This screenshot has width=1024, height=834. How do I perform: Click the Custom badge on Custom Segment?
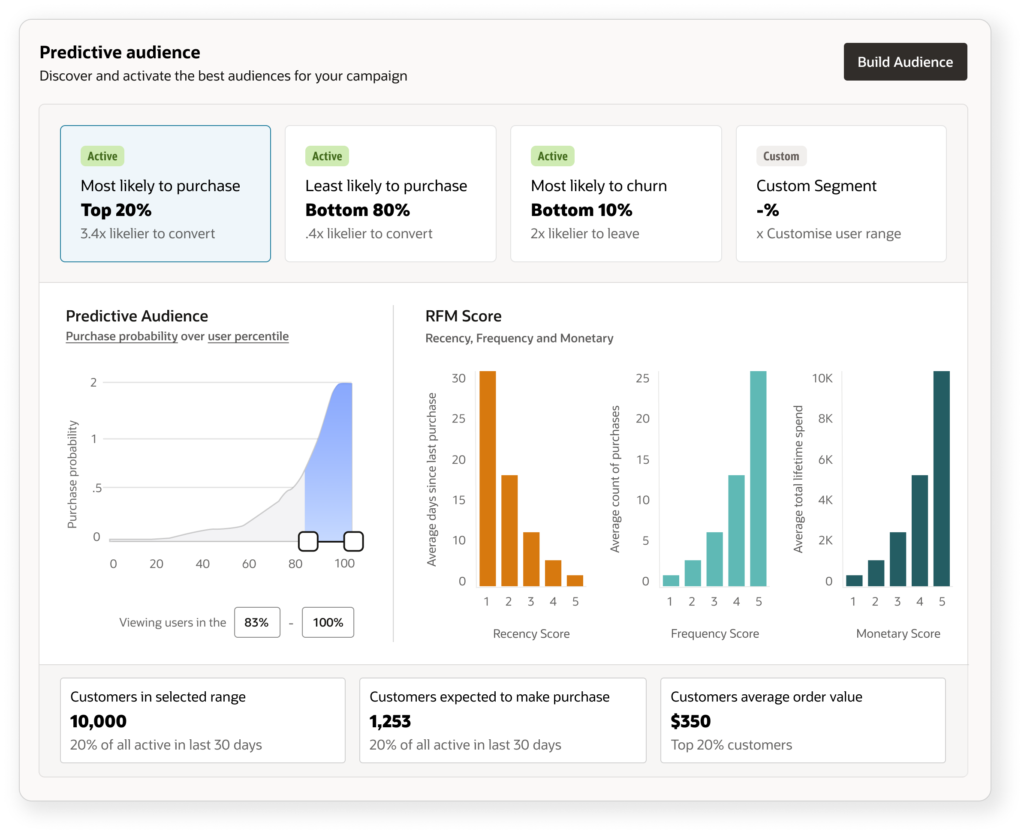click(781, 156)
